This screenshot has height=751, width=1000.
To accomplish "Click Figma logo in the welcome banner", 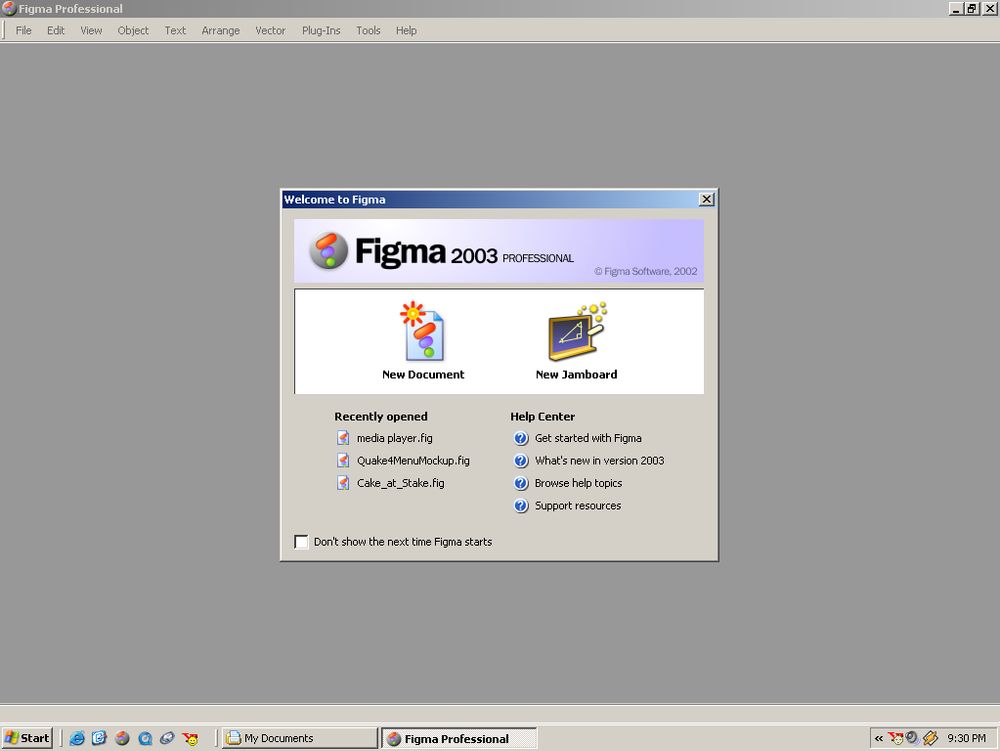I will (x=328, y=251).
